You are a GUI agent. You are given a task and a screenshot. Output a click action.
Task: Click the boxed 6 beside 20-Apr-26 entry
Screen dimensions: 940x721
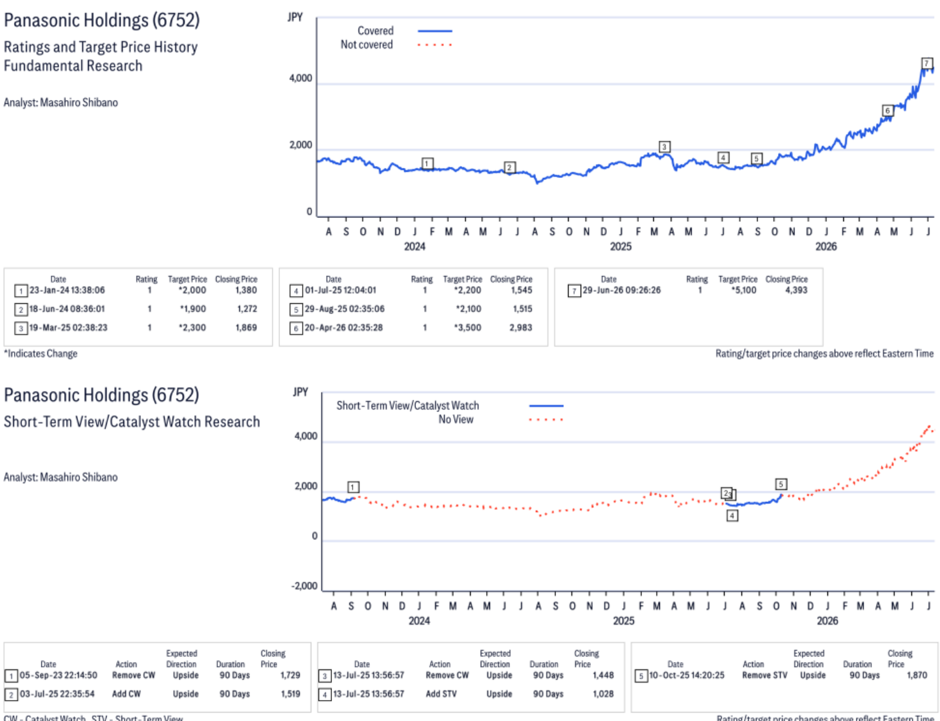(x=296, y=328)
